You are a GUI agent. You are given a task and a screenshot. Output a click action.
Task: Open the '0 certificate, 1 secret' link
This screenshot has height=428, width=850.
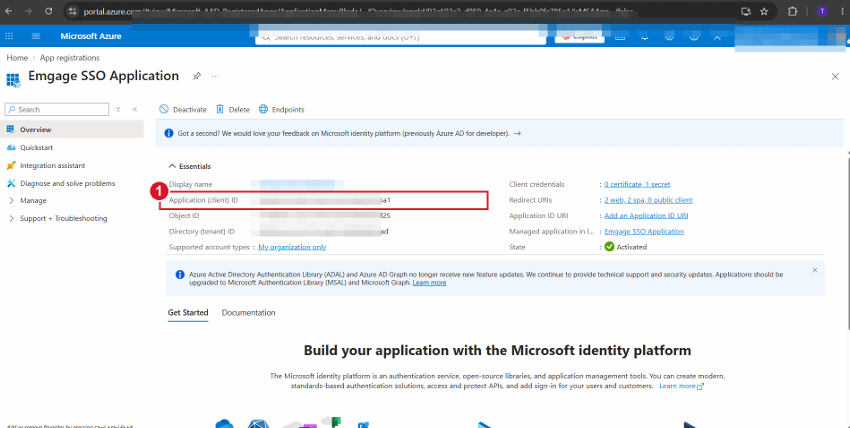point(637,184)
